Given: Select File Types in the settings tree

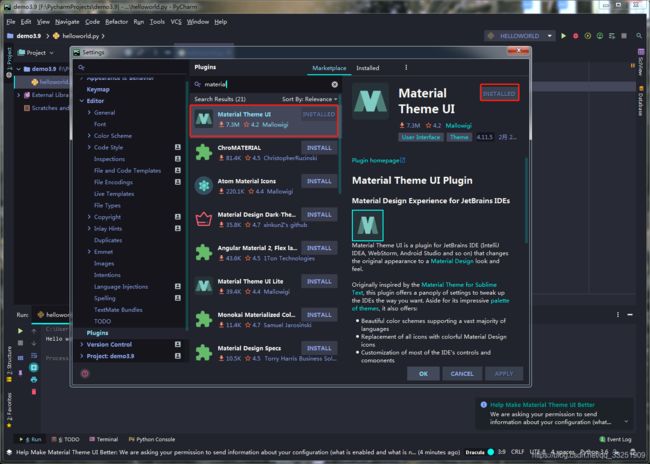Looking at the screenshot, I should pyautogui.click(x=107, y=205).
